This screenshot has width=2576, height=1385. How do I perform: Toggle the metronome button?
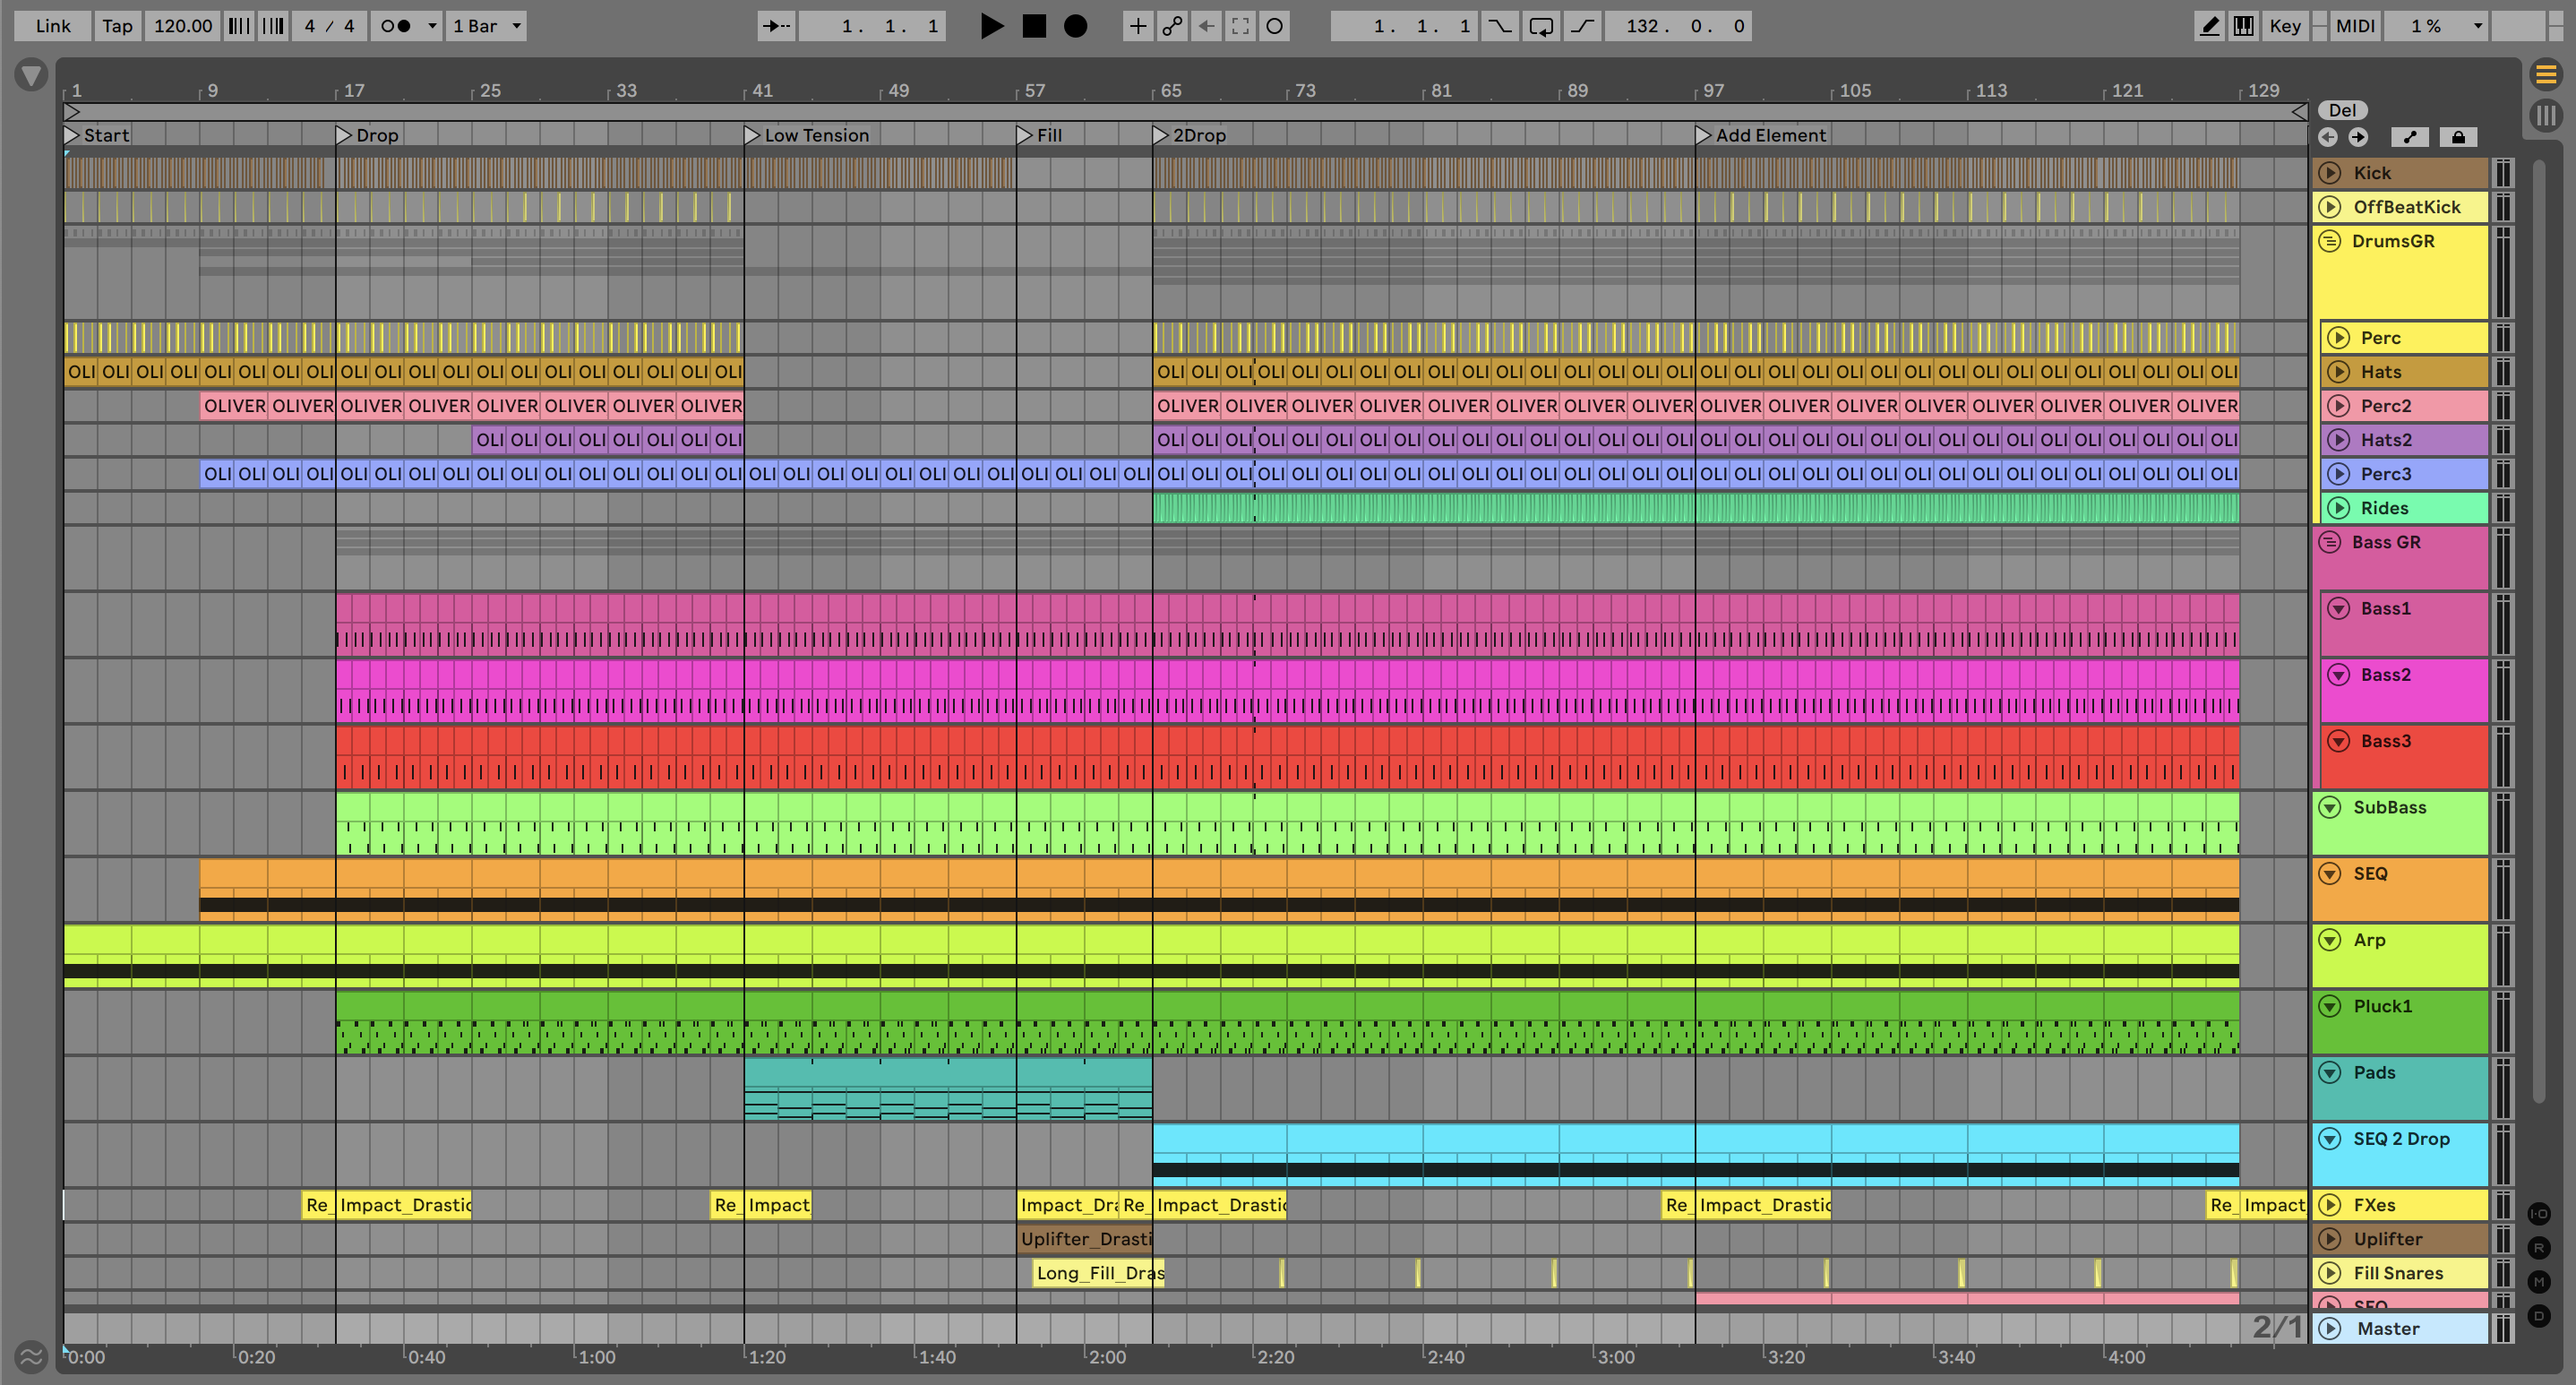coord(397,26)
